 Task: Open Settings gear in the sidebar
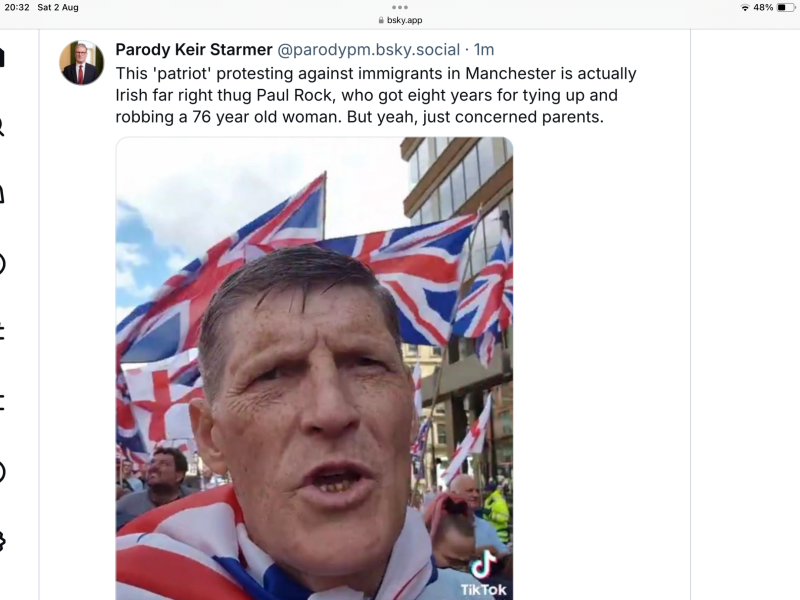[2, 540]
